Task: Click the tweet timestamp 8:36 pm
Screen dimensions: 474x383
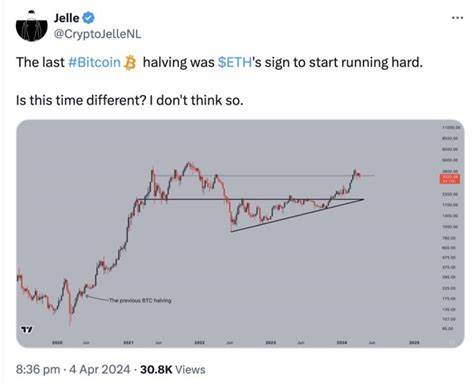Action: pyautogui.click(x=38, y=369)
